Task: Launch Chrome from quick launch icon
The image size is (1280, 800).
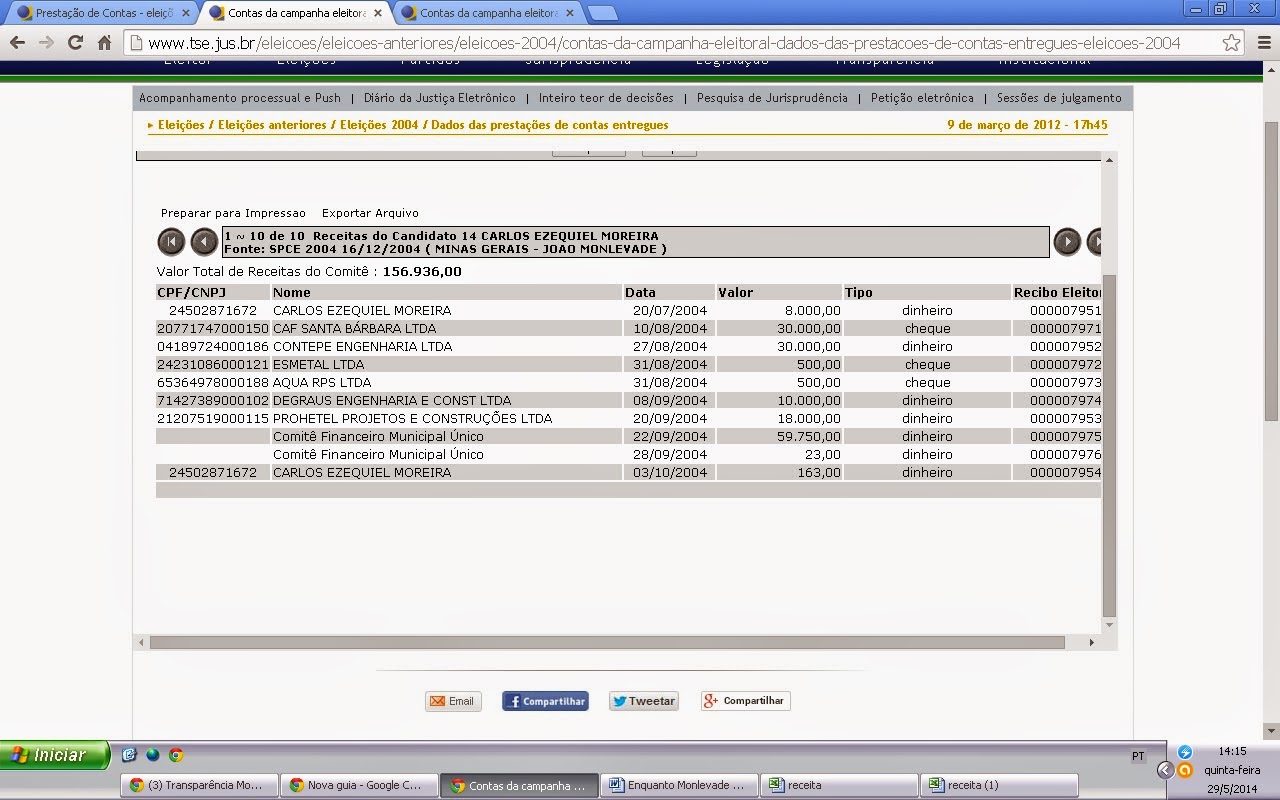Action: tap(176, 755)
